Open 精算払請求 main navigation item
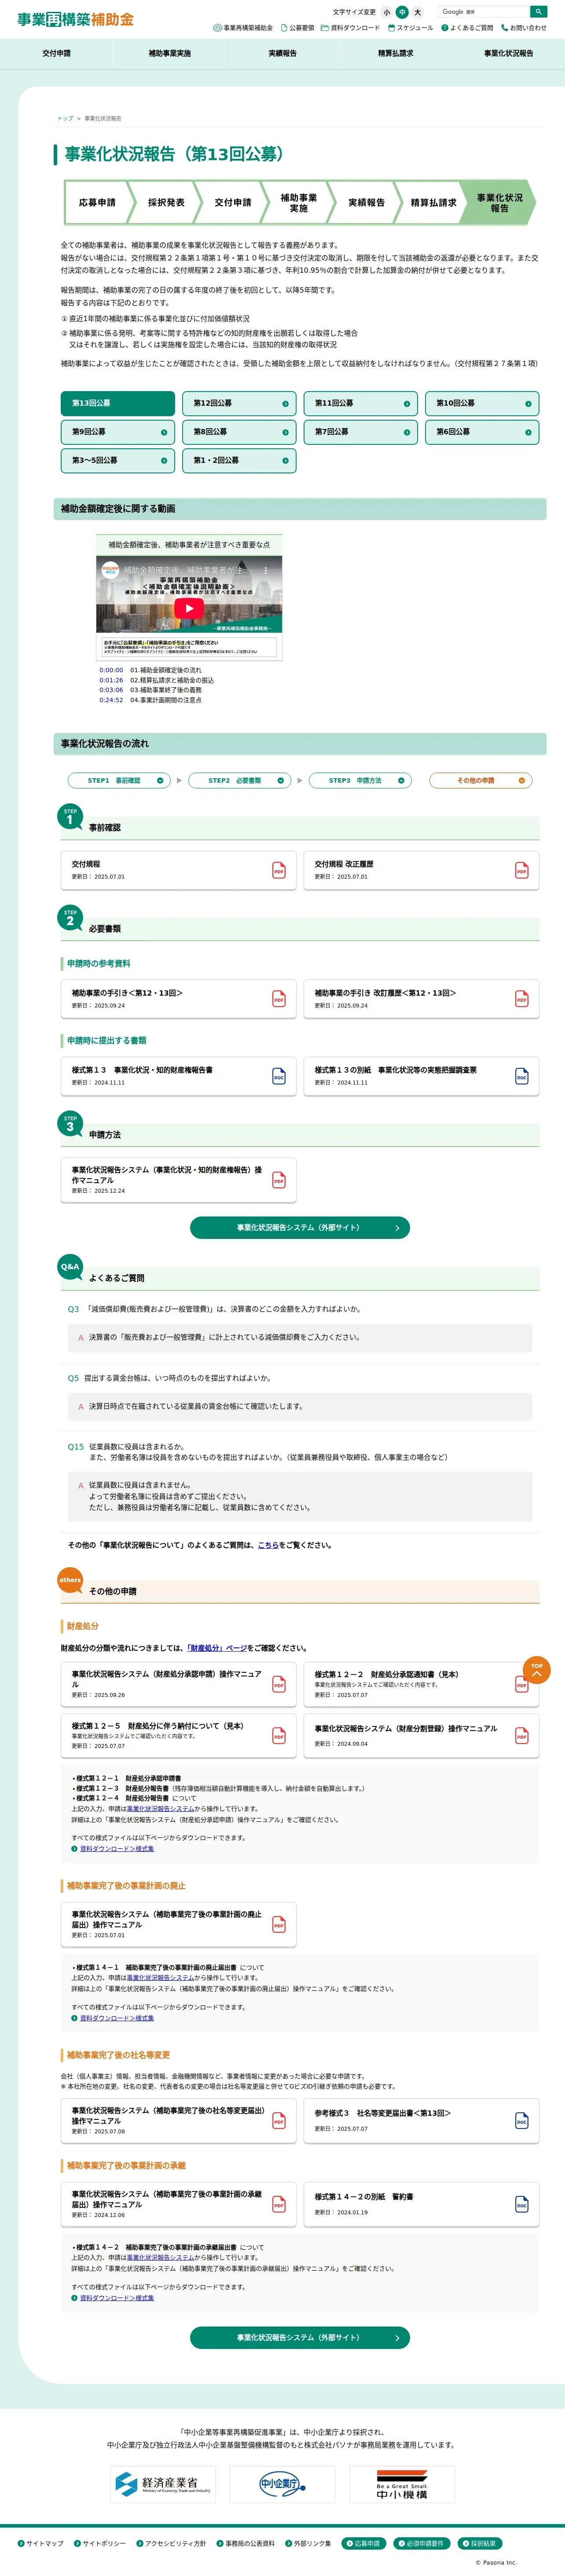The width and height of the screenshot is (565, 2576). coord(396,54)
